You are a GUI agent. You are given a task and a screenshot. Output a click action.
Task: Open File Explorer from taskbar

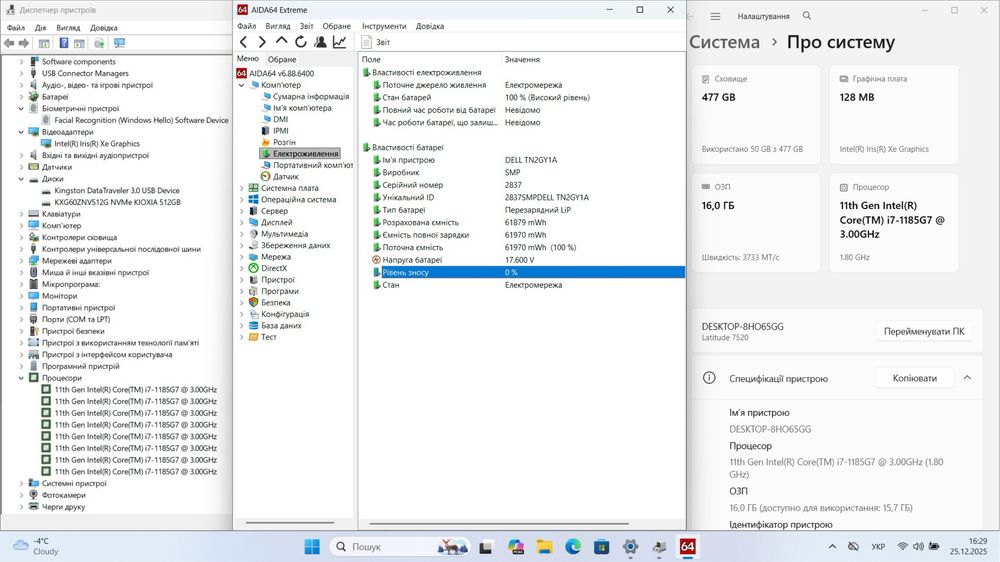click(544, 547)
